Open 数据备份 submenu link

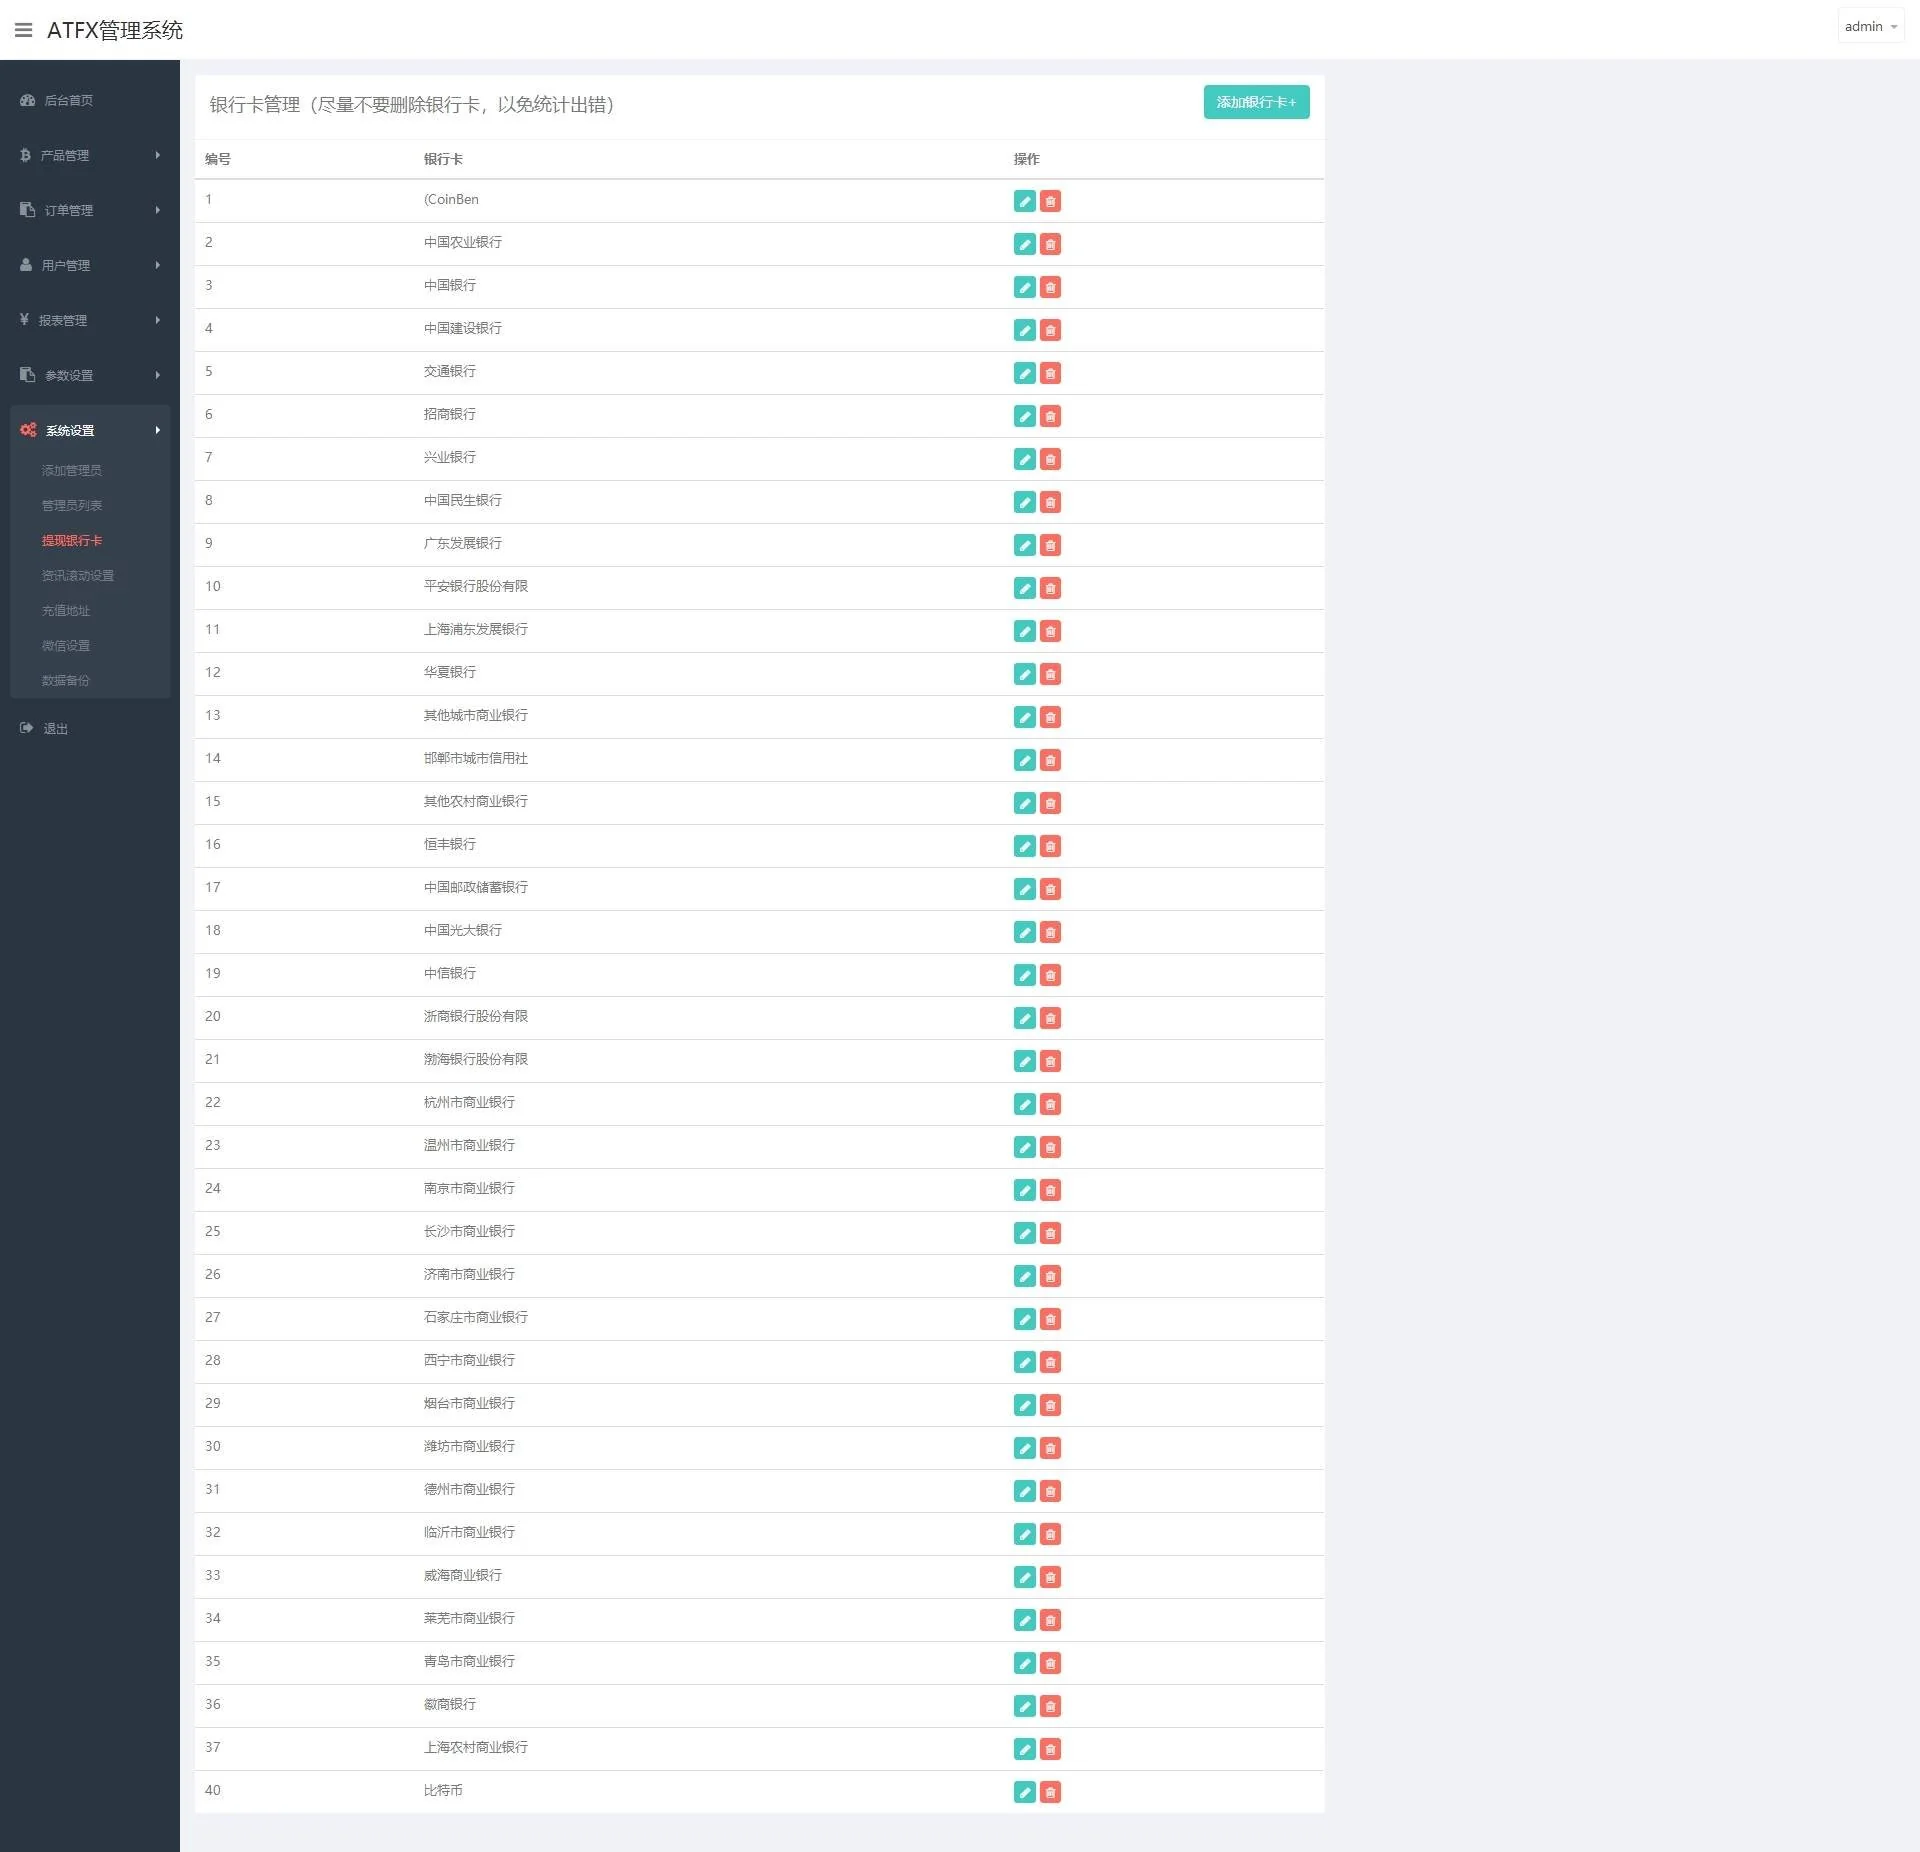click(x=65, y=680)
